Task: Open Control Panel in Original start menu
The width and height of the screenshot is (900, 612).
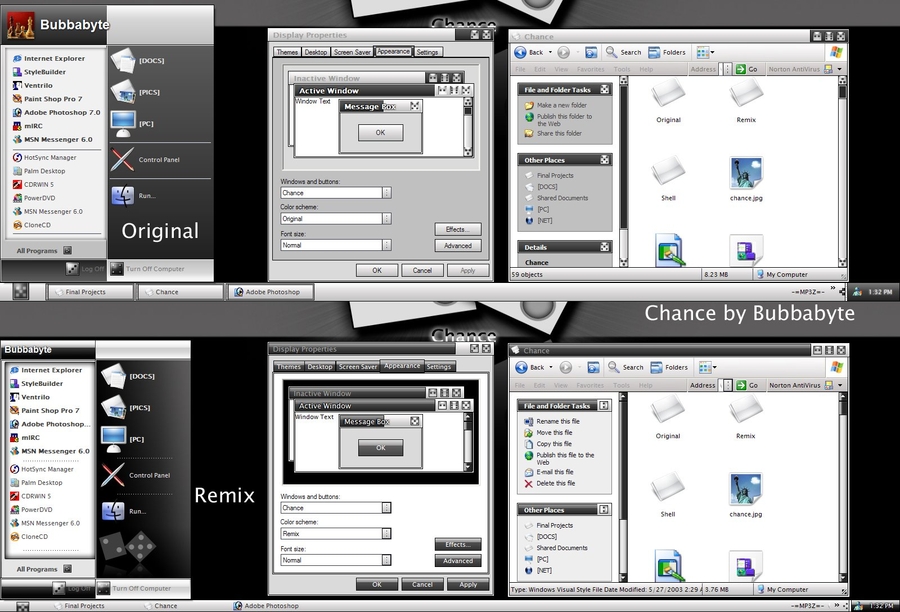Action: (x=145, y=160)
